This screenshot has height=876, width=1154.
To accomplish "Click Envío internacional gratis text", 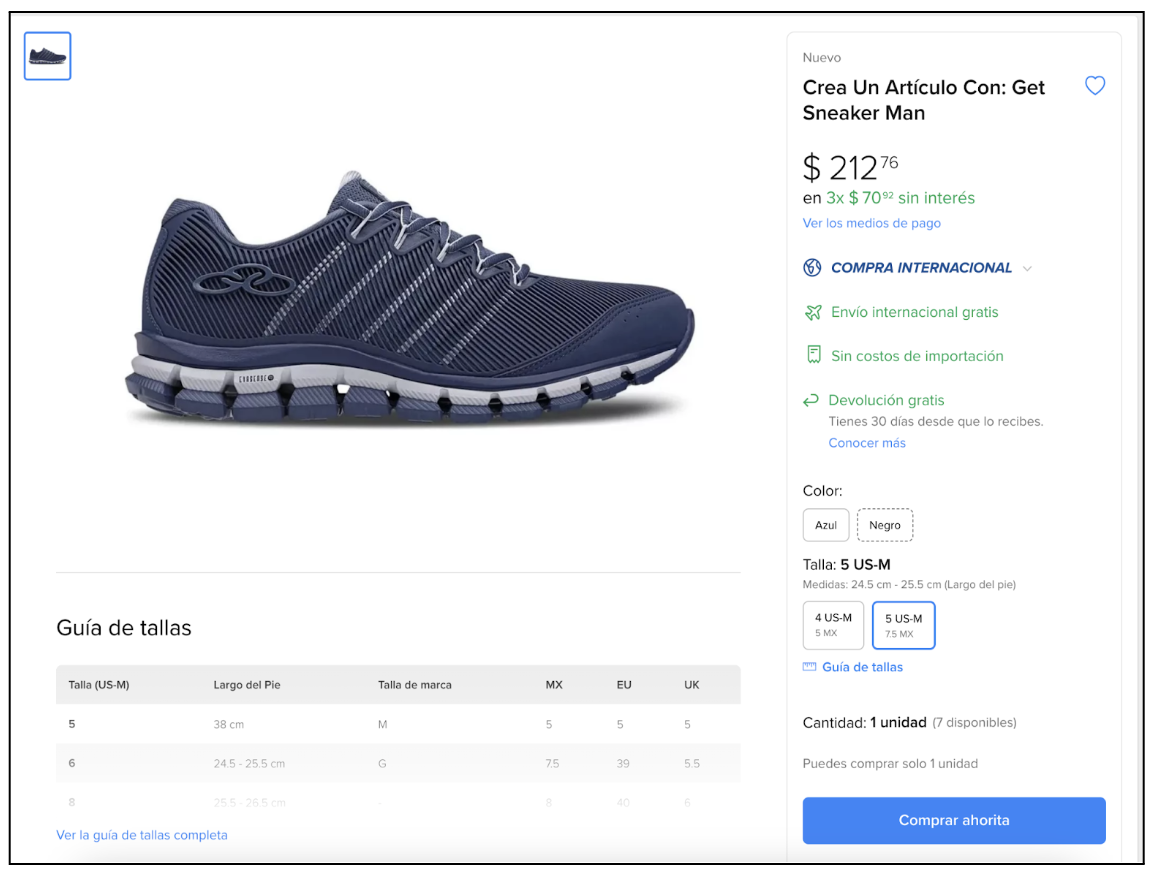I will coord(914,313).
